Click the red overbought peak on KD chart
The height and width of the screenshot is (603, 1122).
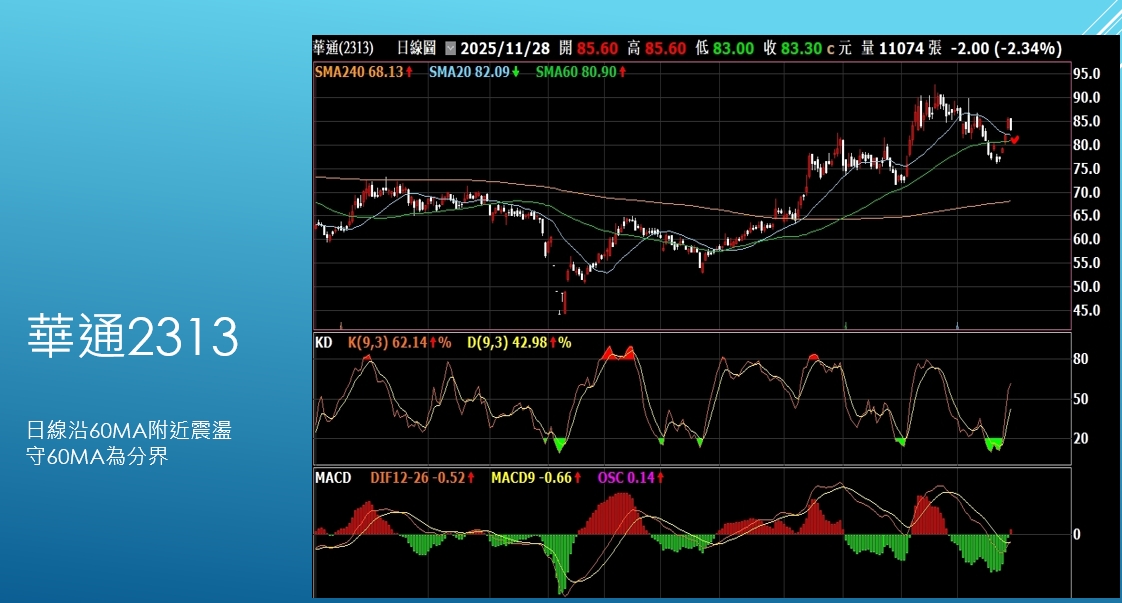pyautogui.click(x=618, y=353)
